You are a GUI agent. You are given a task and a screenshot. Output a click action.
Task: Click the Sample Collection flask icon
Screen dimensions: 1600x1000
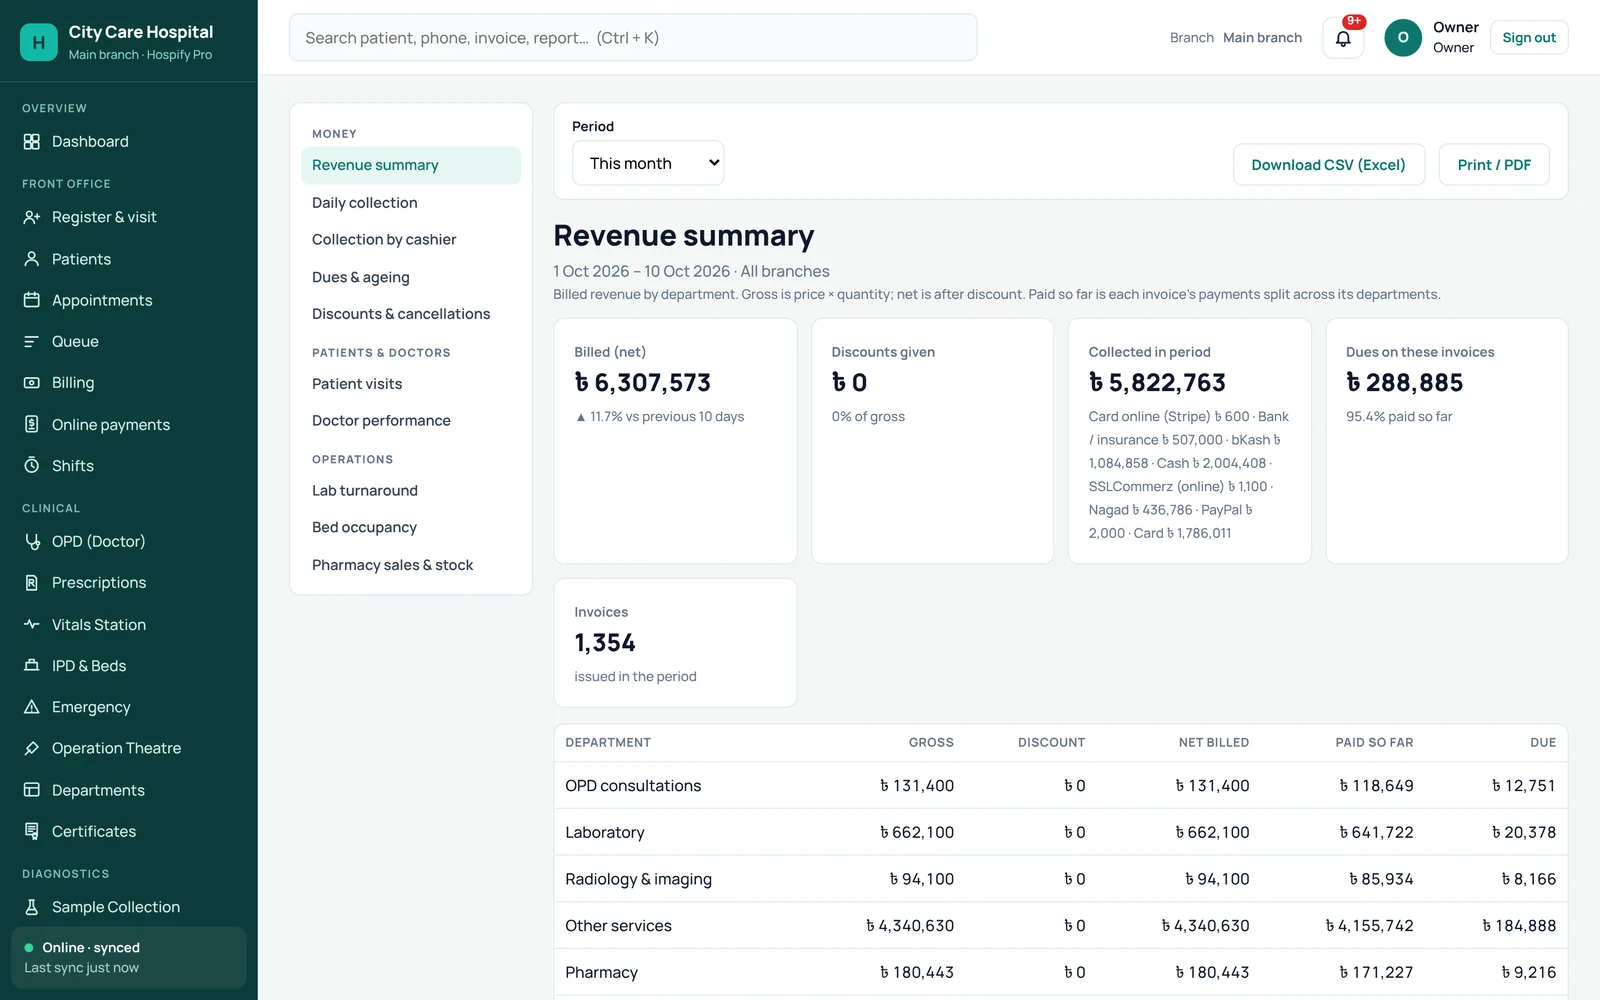pos(32,907)
